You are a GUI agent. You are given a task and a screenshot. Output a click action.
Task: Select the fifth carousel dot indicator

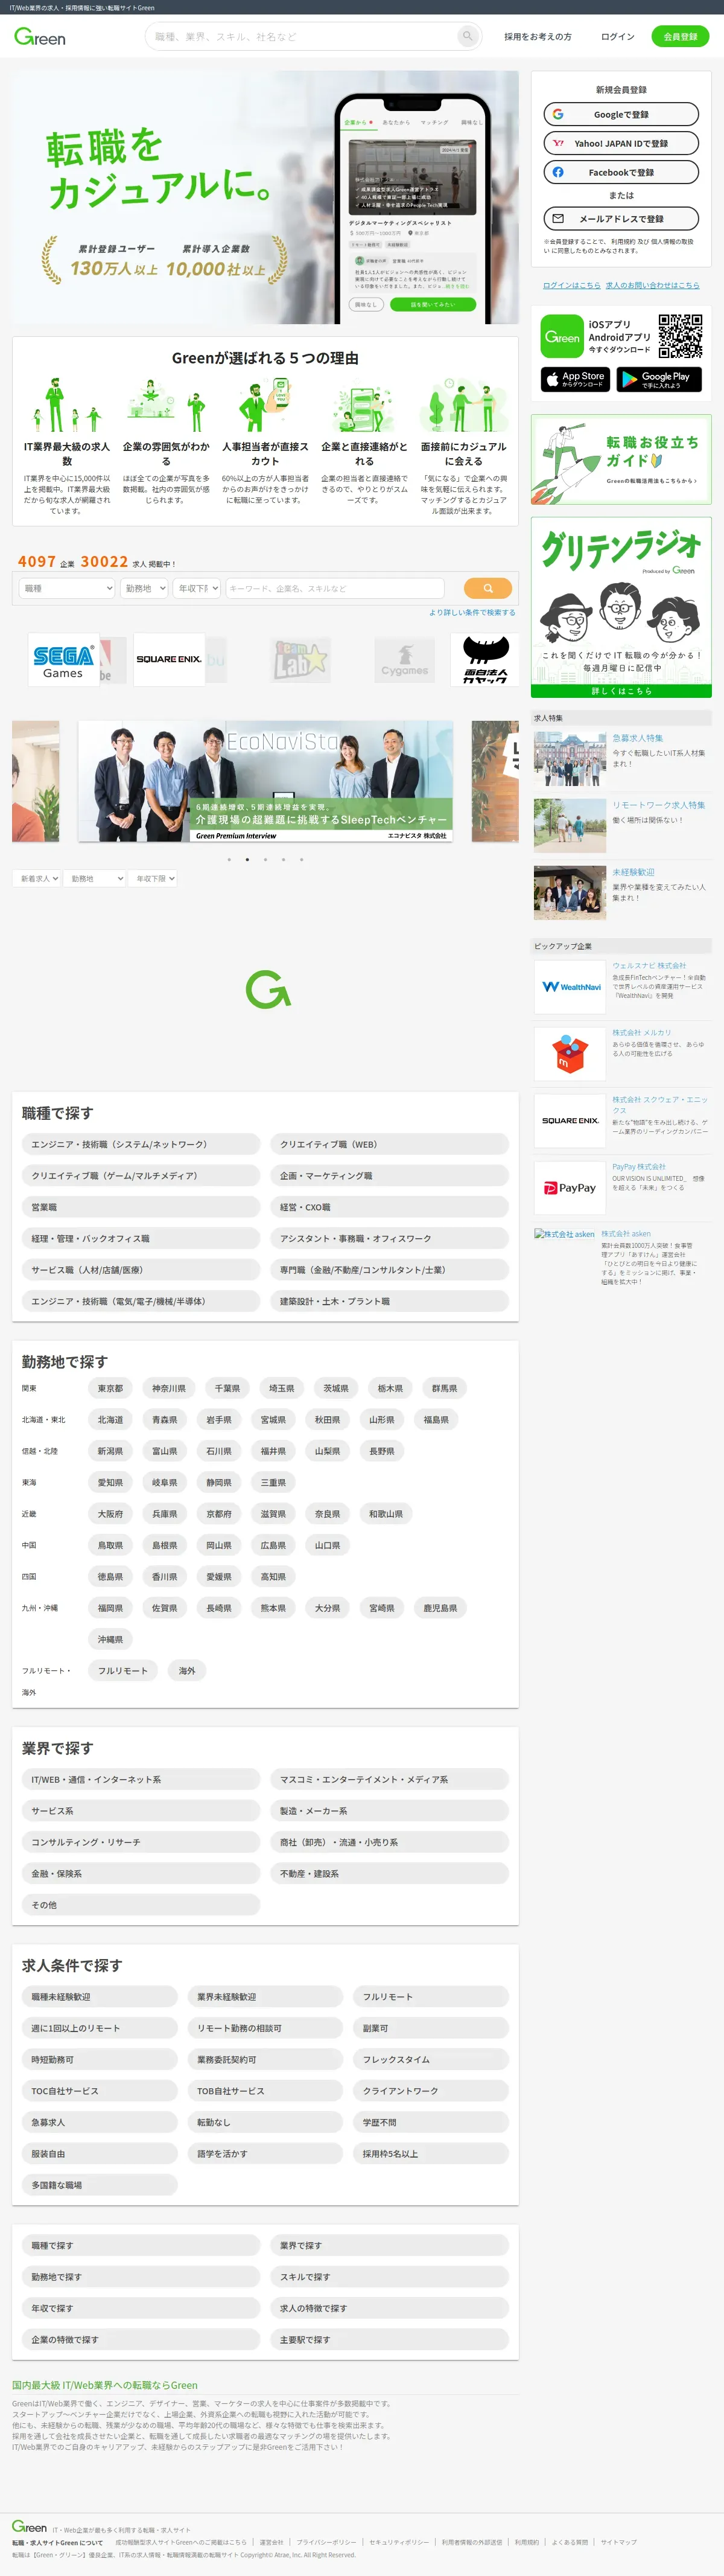[301, 859]
